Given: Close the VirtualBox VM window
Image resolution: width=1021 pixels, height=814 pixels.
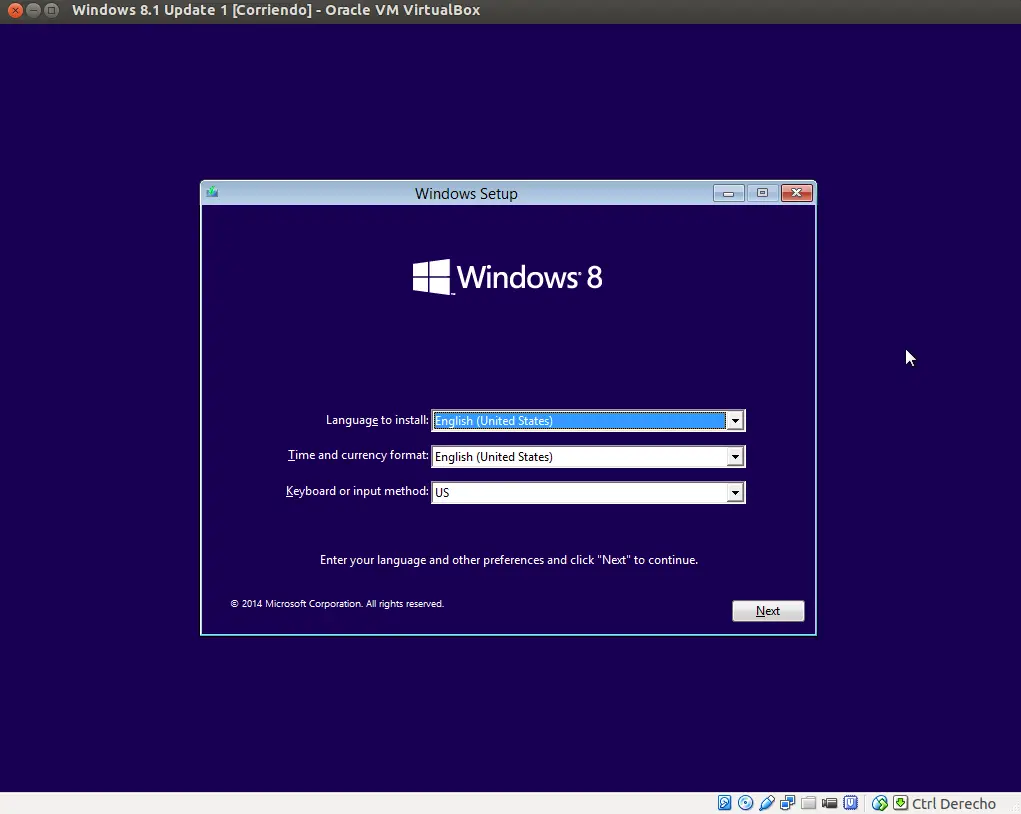Looking at the screenshot, I should coord(16,10).
